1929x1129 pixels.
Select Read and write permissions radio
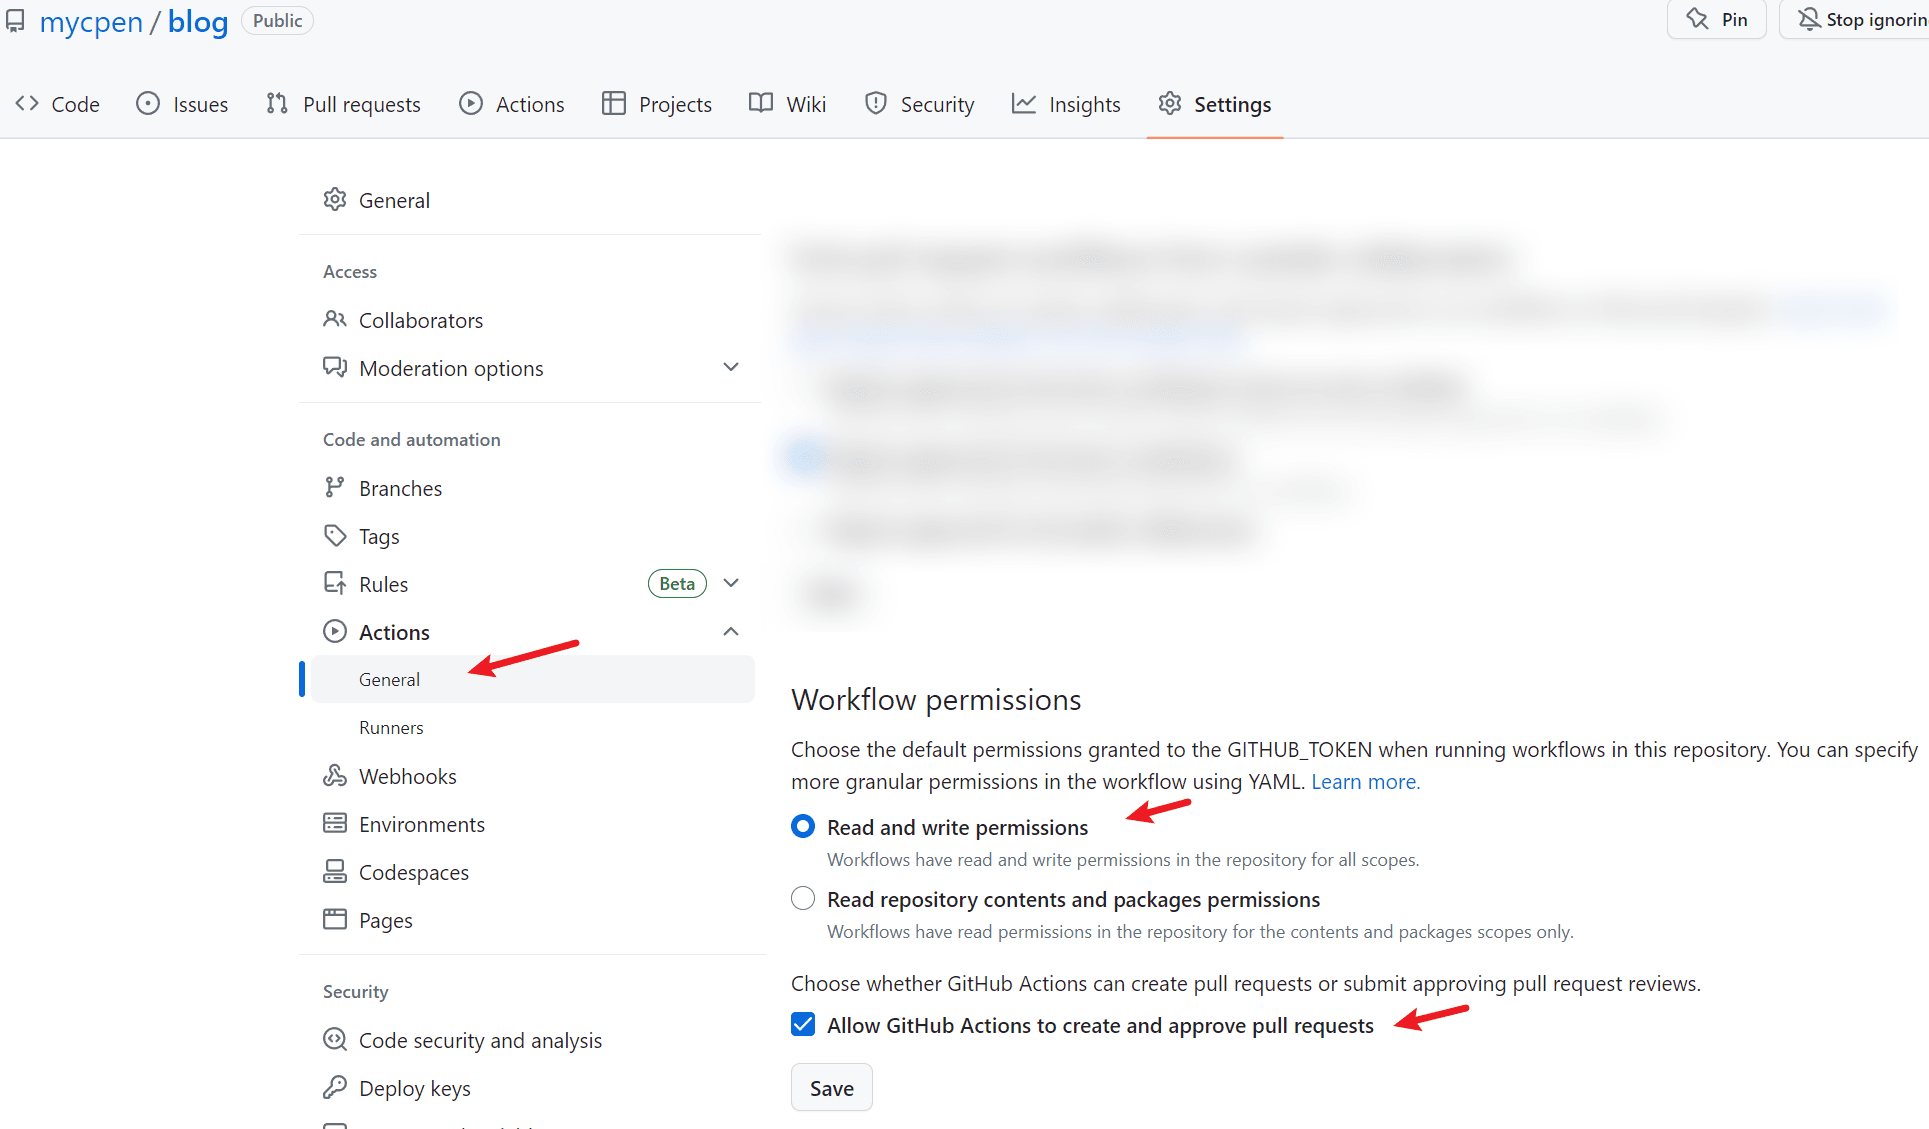pos(803,826)
